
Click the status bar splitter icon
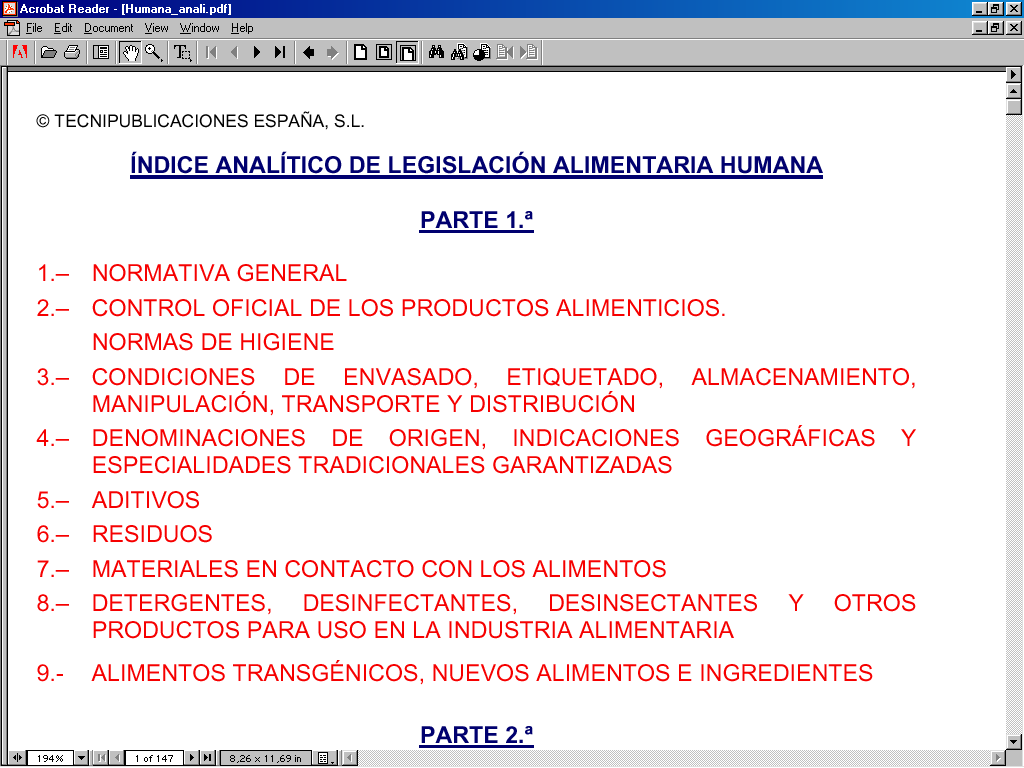point(17,758)
